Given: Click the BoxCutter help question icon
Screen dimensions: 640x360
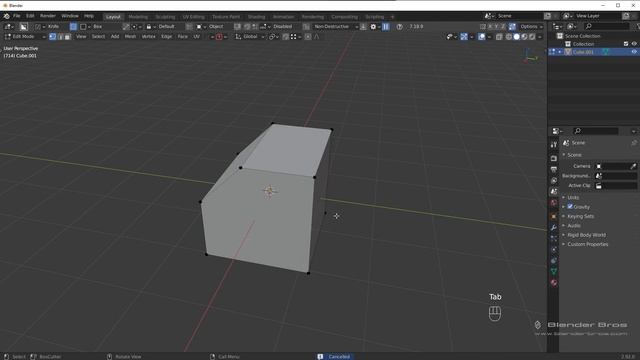Looking at the screenshot, I should click(400, 27).
